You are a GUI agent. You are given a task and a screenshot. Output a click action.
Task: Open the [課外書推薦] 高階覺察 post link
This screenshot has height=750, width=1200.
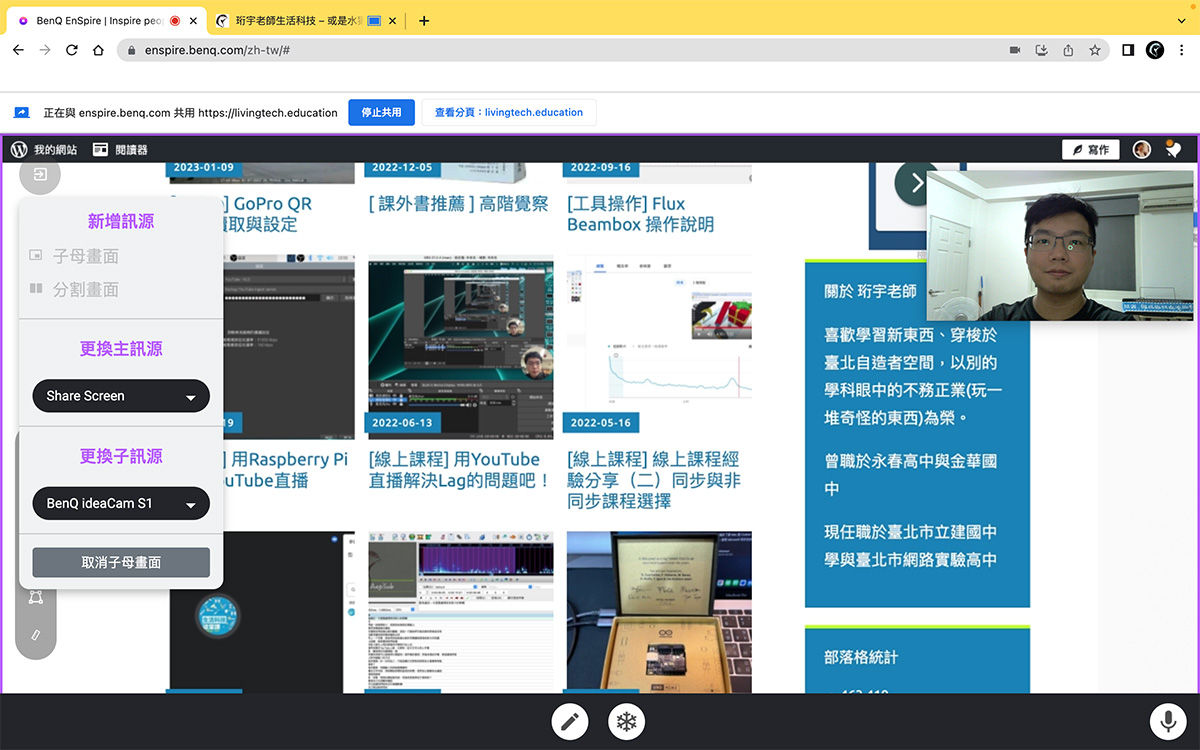(458, 204)
